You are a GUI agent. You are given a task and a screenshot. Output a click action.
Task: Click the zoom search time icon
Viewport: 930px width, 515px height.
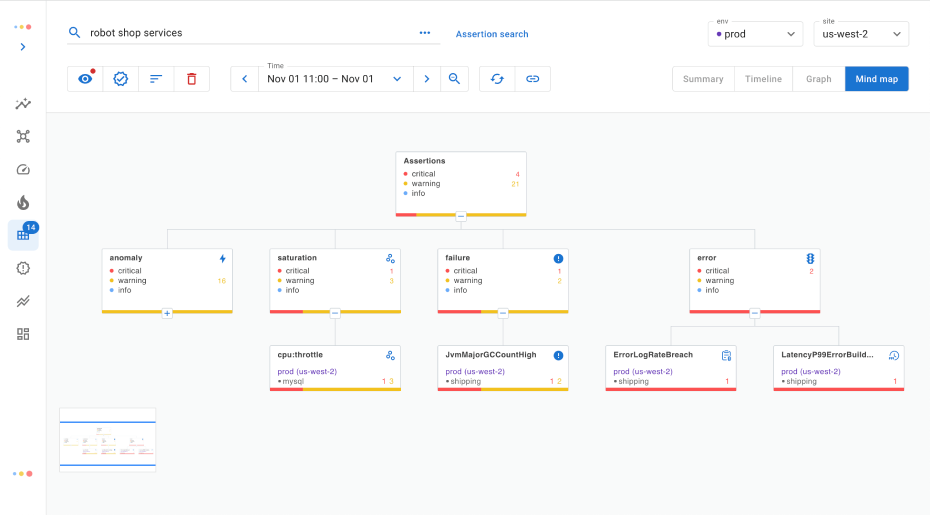click(454, 79)
